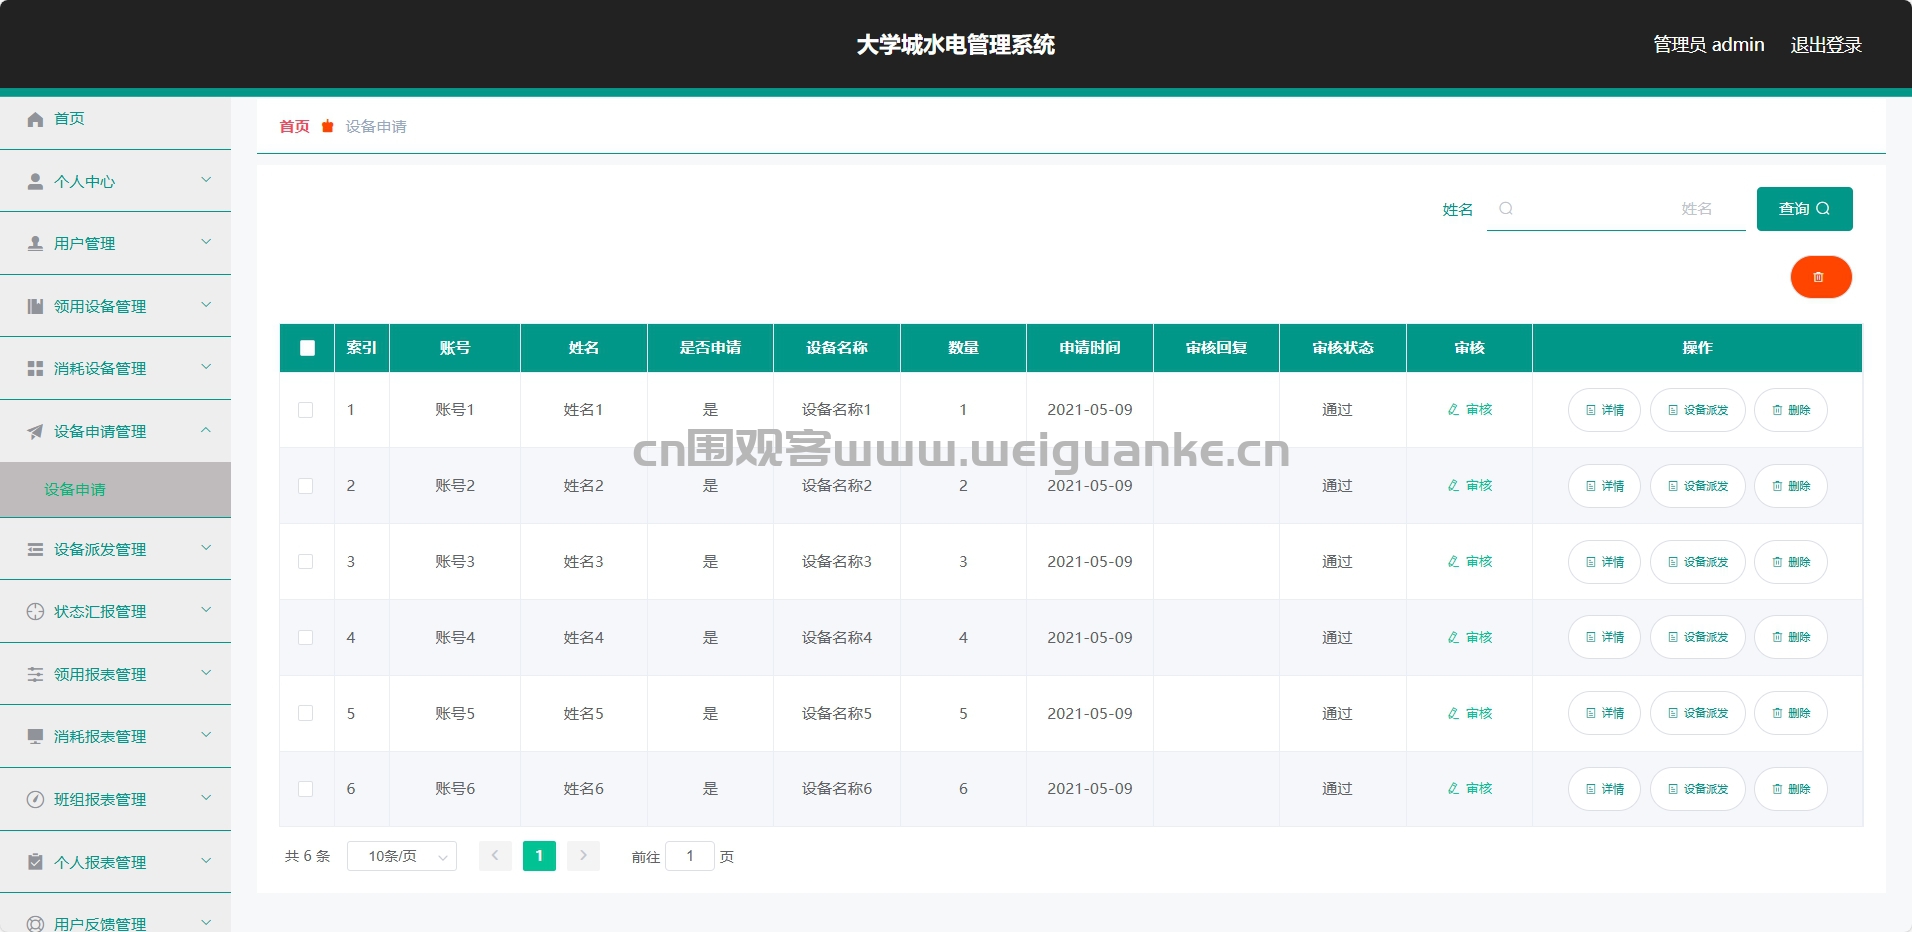Click 管理员 admin user label
This screenshot has height=932, width=1912.
1708,45
